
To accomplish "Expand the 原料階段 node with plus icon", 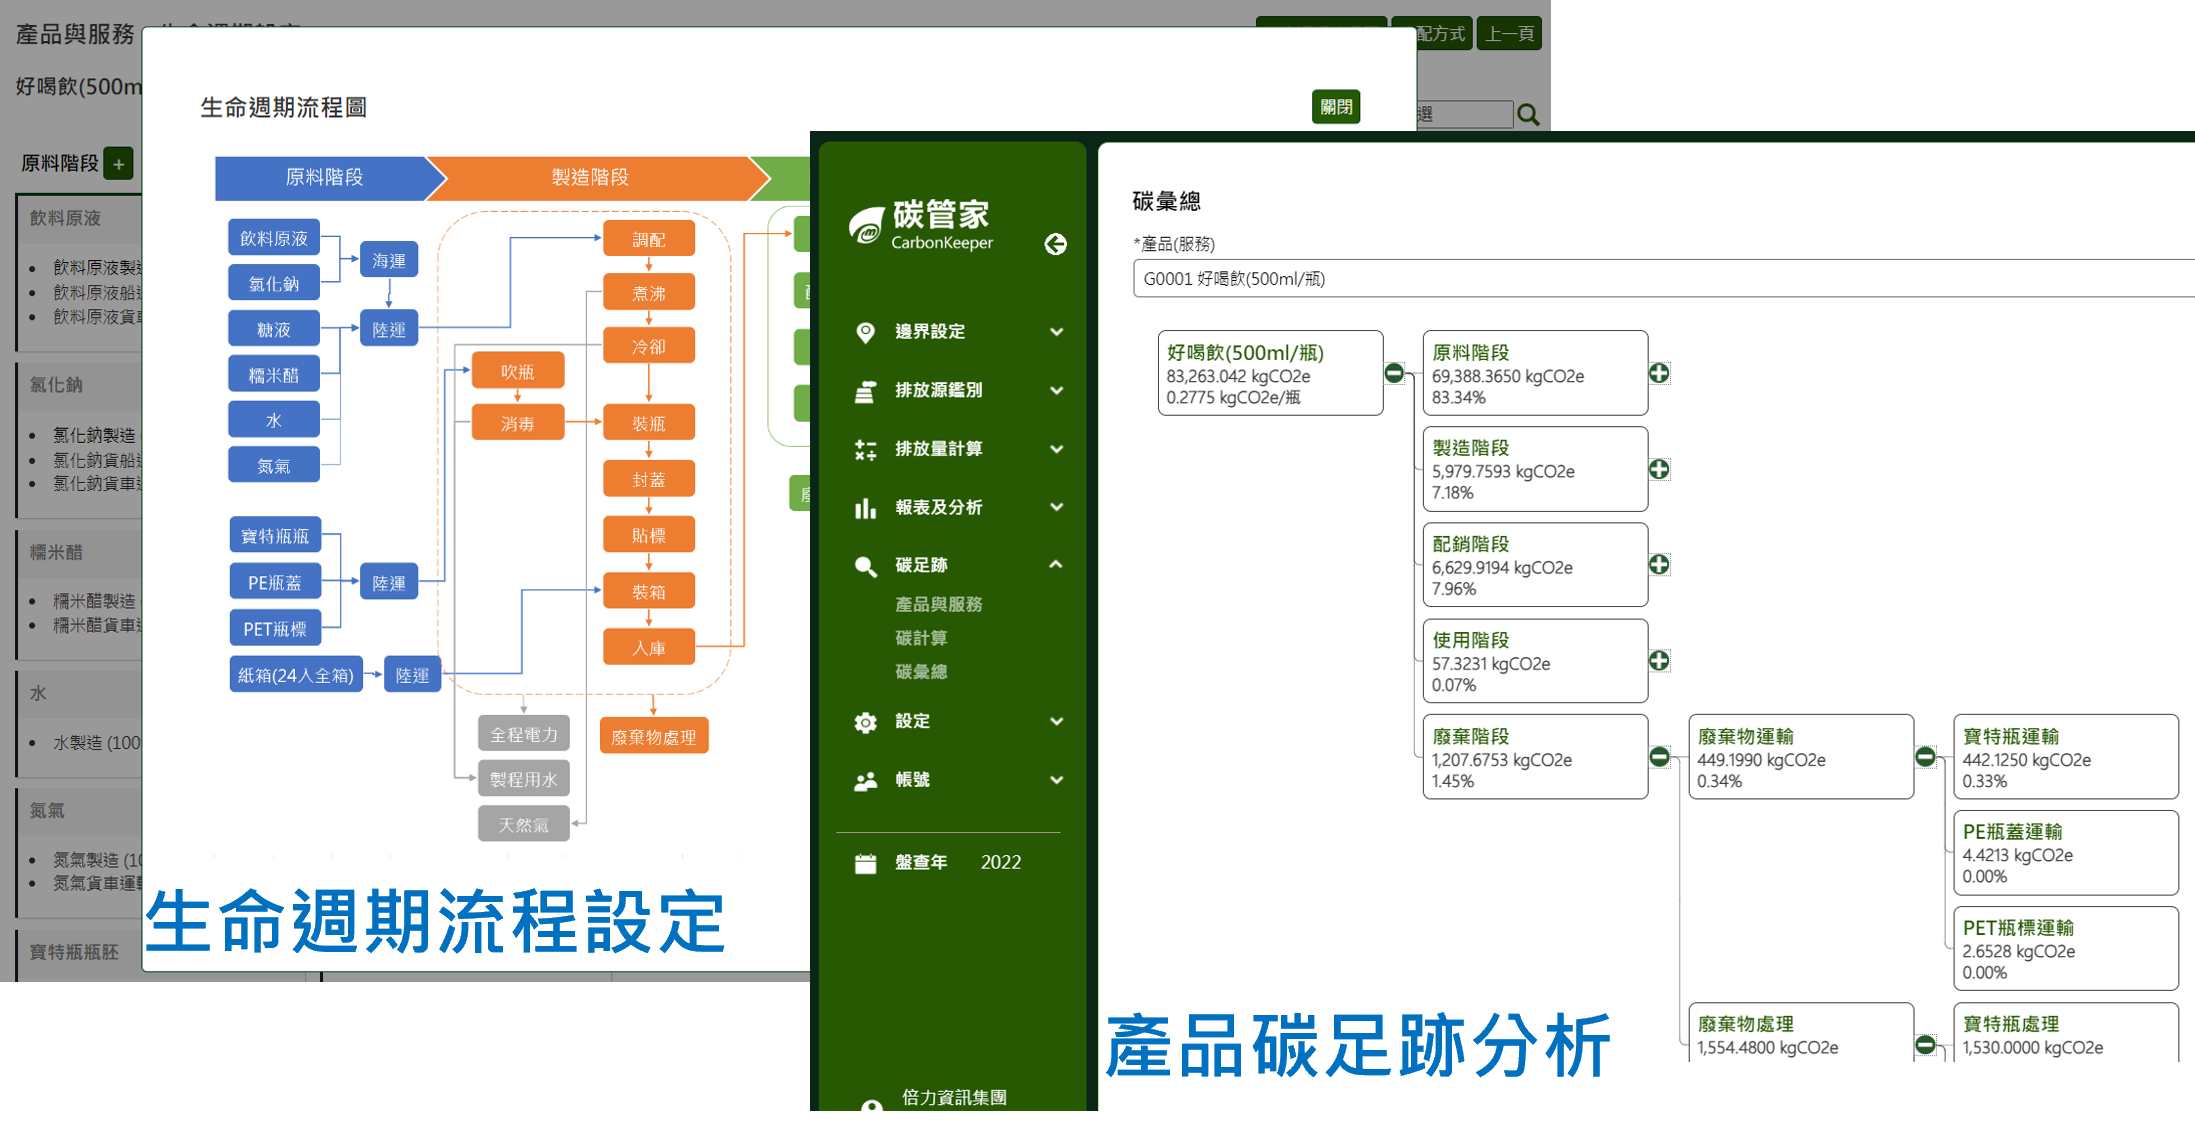I will 1659,373.
